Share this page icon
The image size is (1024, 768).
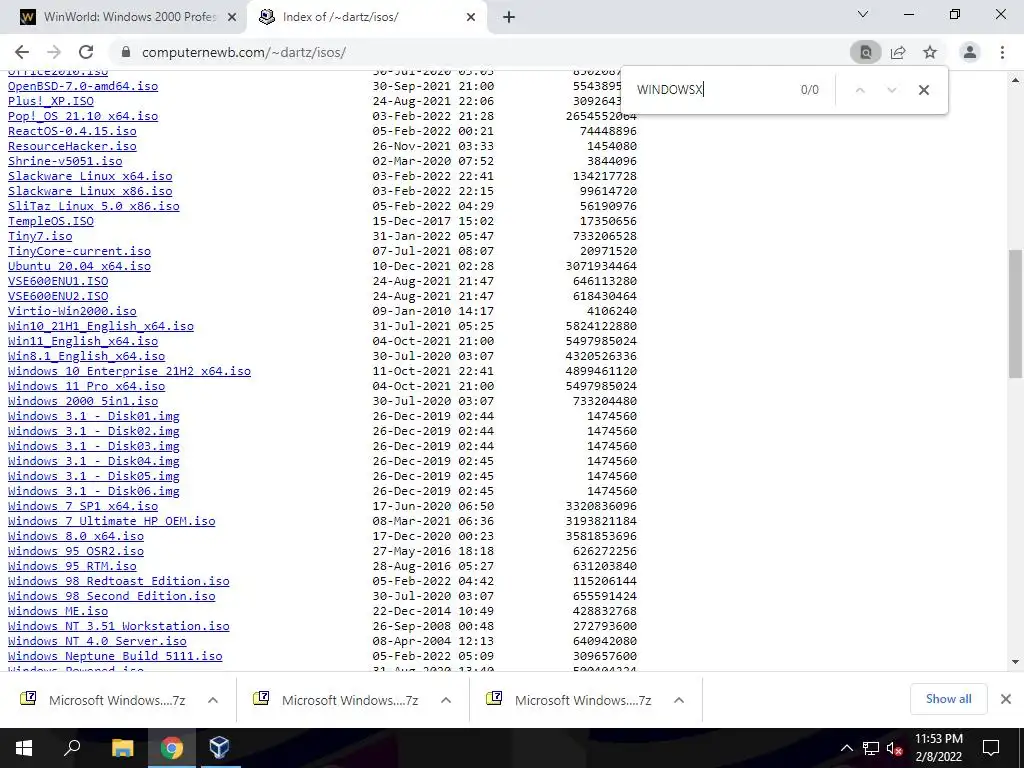[x=898, y=52]
